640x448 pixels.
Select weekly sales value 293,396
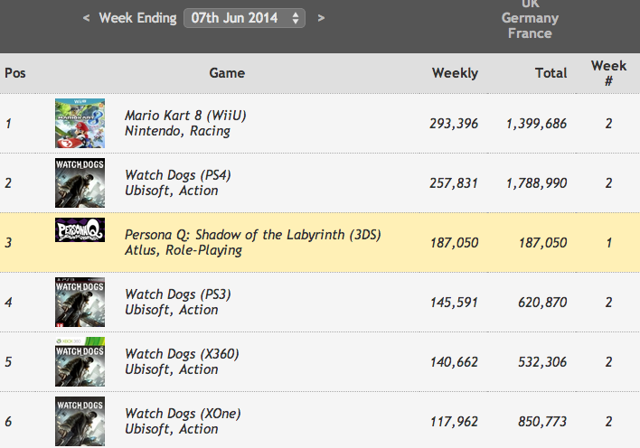453,124
